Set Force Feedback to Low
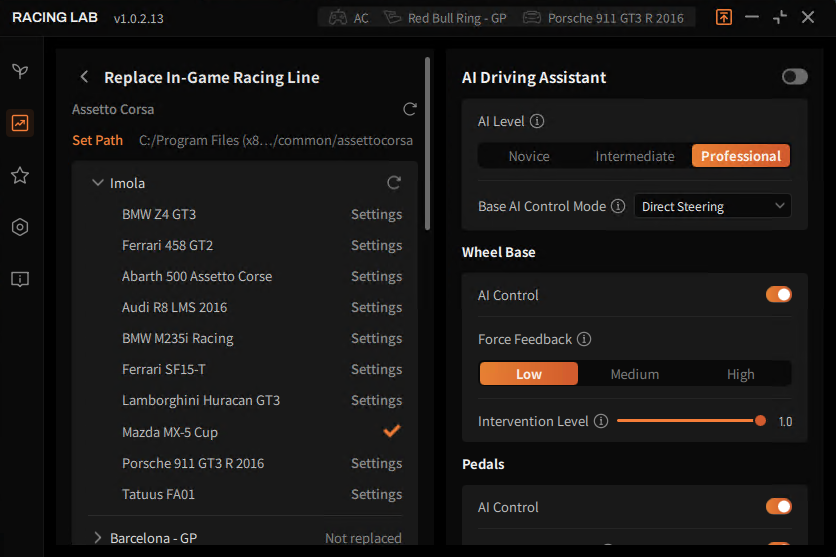The width and height of the screenshot is (836, 557). click(528, 374)
